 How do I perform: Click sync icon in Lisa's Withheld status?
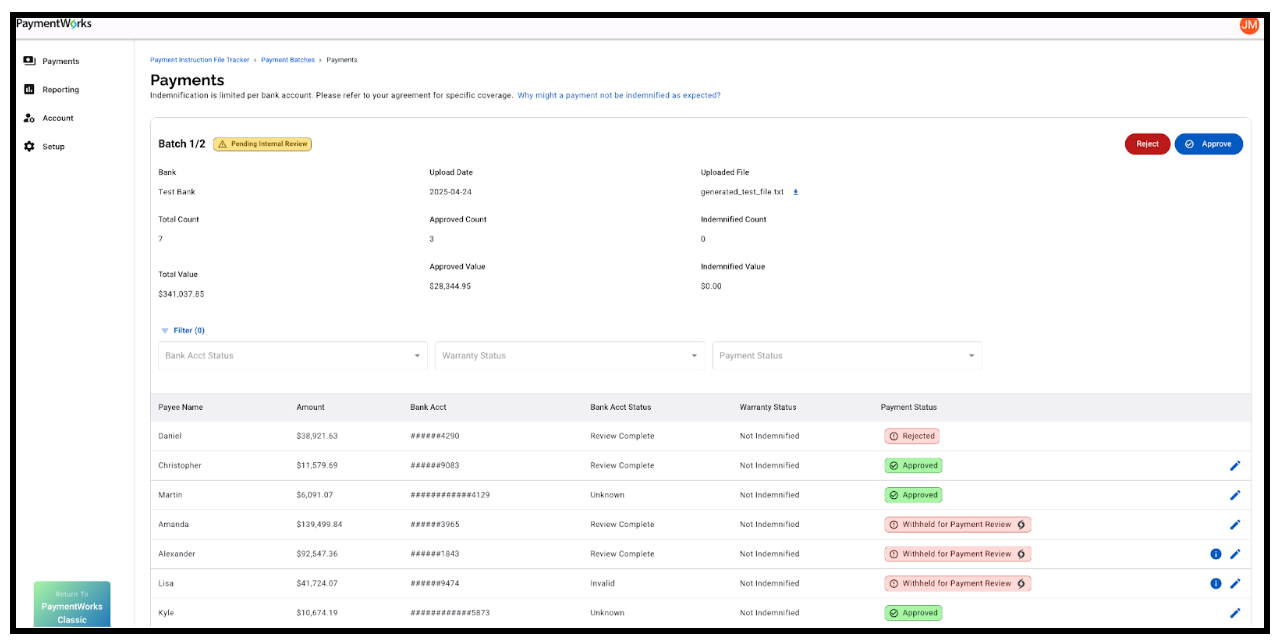point(1021,583)
